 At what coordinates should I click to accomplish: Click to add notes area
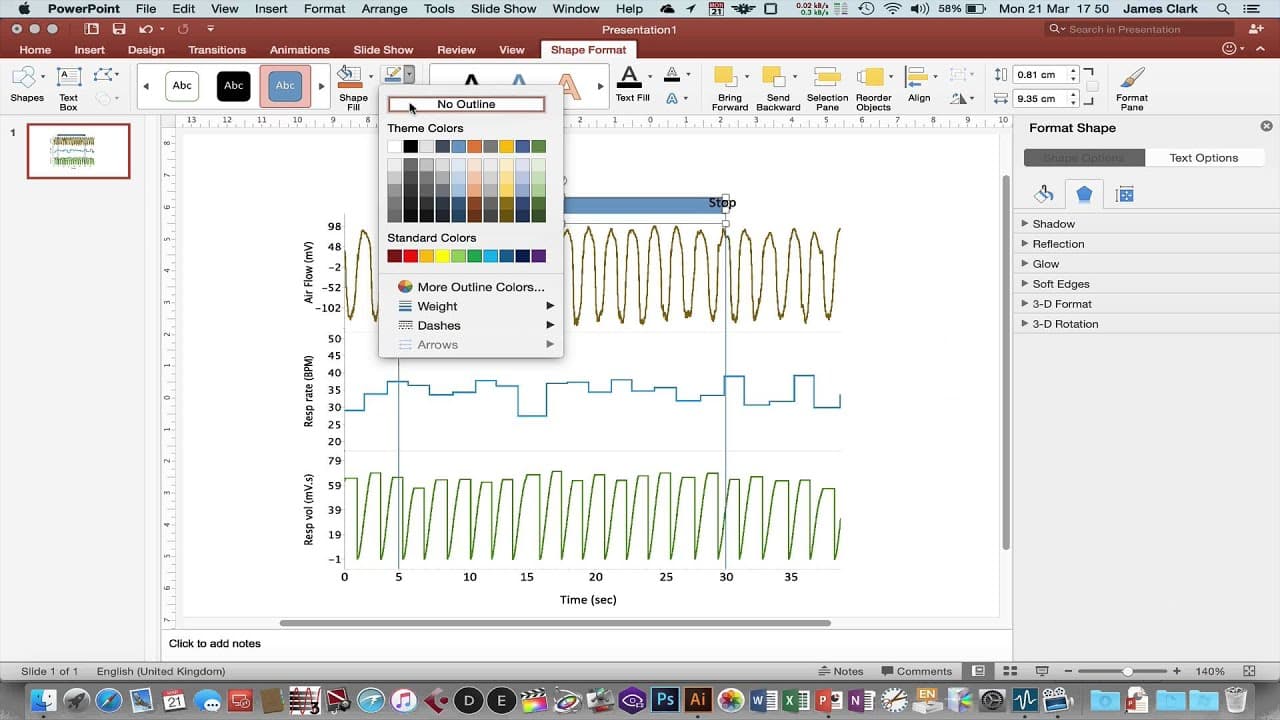coord(586,643)
